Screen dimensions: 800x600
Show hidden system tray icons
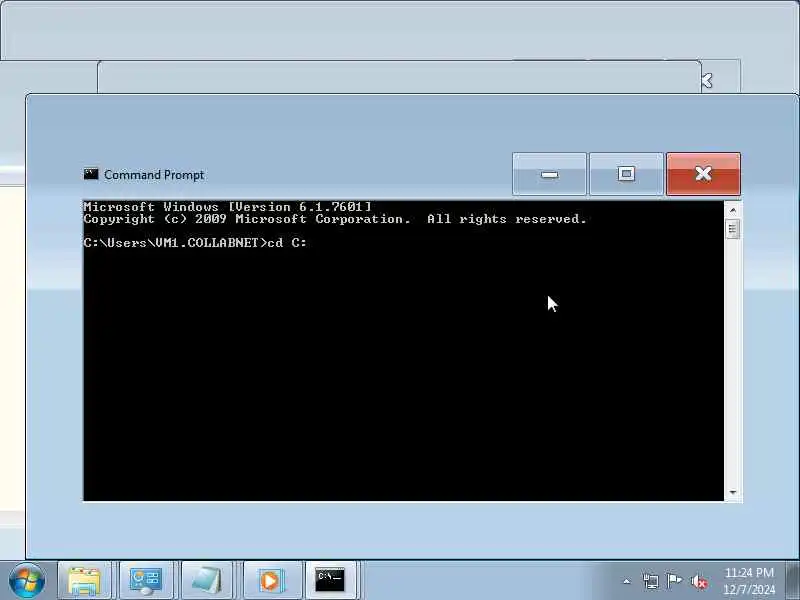point(627,581)
